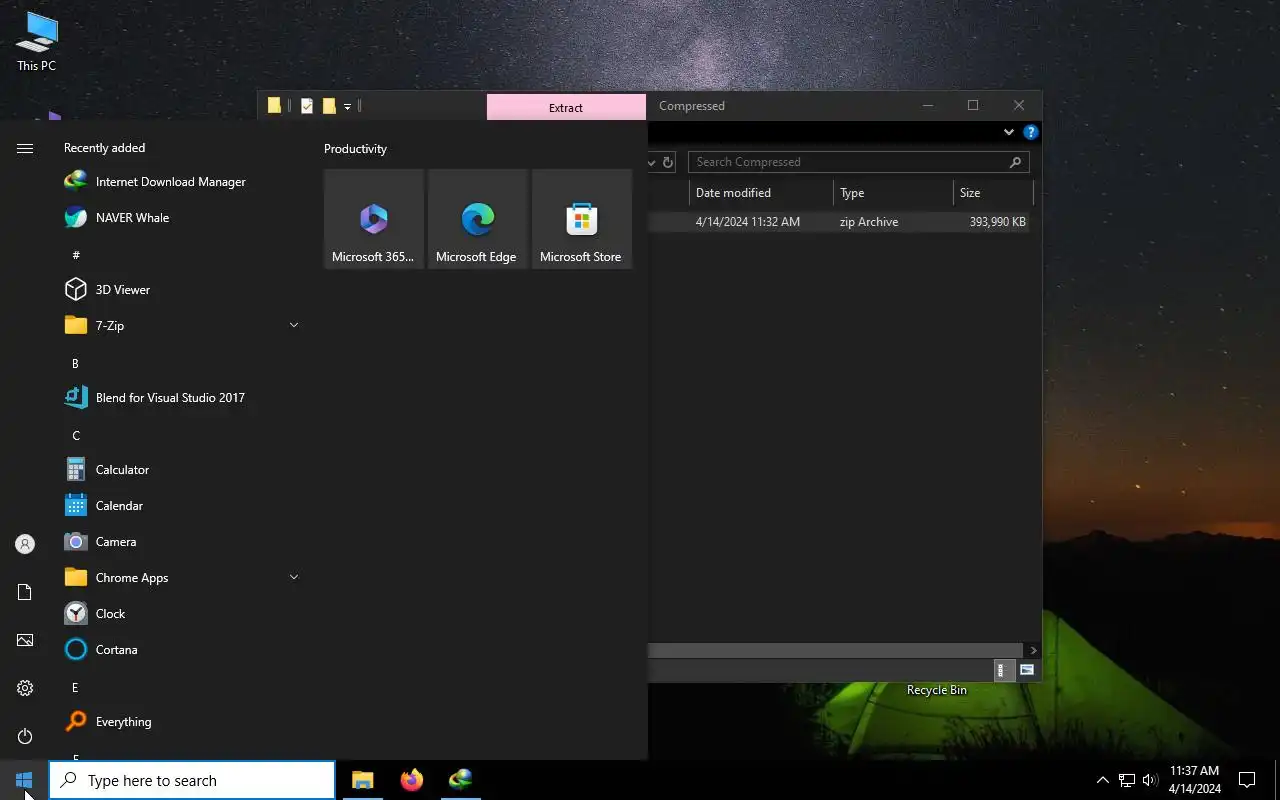Open Settings gear in Start sidebar

pos(25,688)
